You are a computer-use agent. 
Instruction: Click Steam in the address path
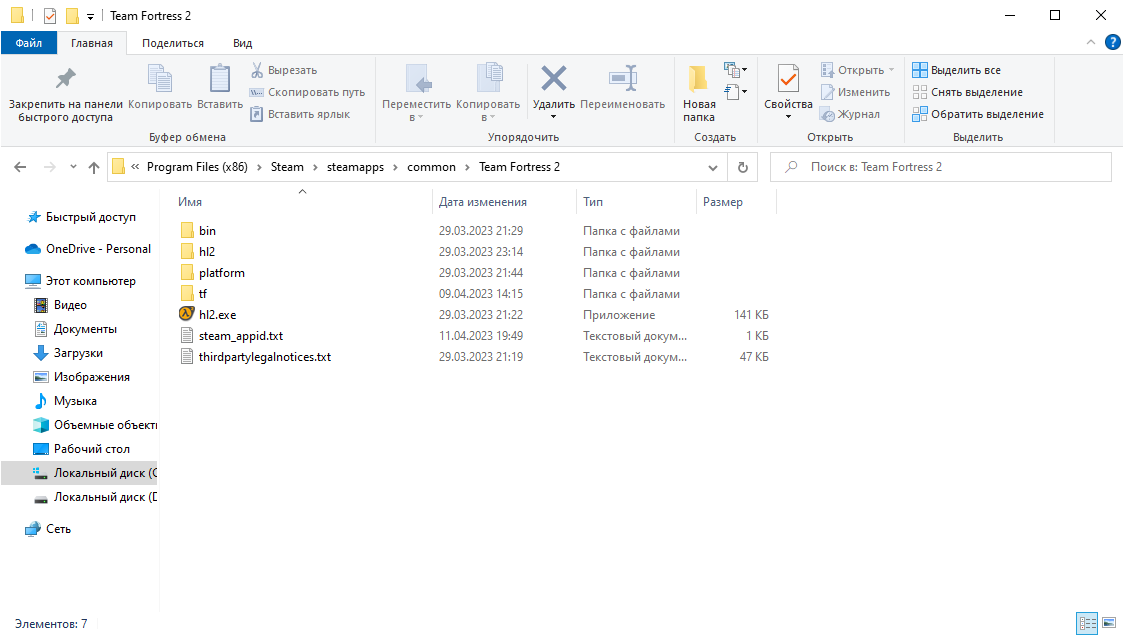[287, 167]
